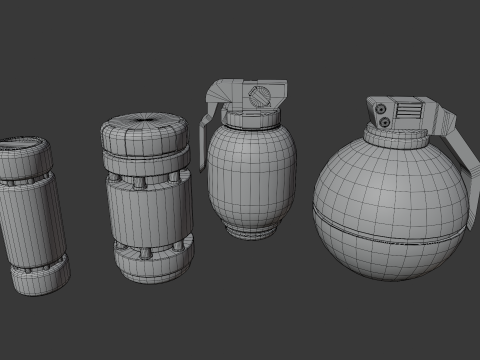Screen dimensions: 480x360
Task: Select the upright cylindrical canister with pegs
Action: pyautogui.click(x=147, y=199)
